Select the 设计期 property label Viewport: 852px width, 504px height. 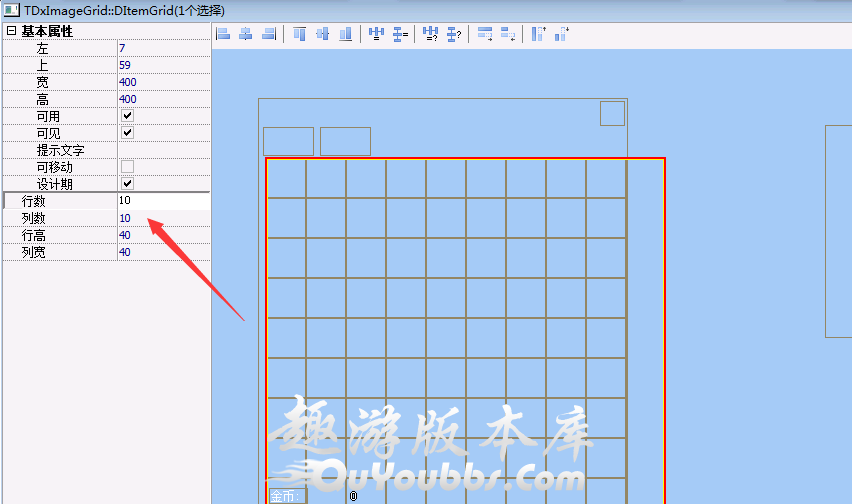point(54,184)
